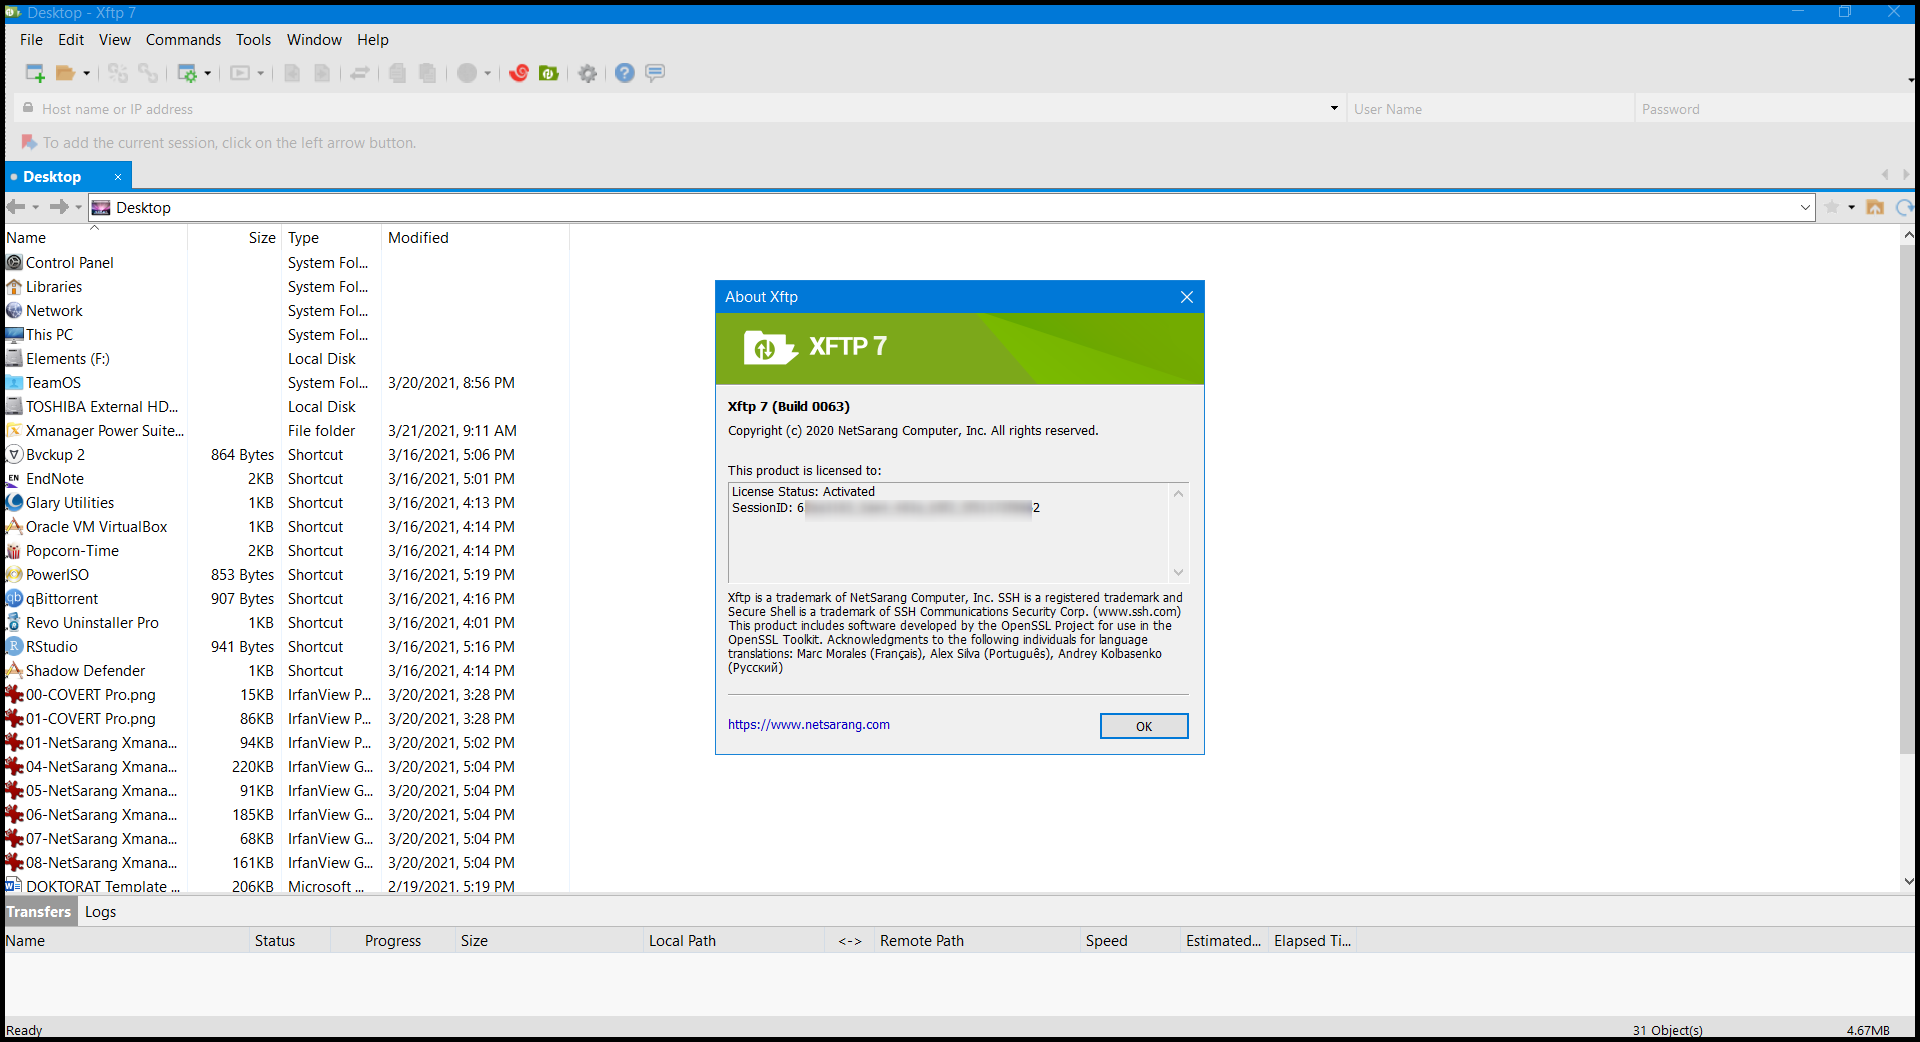Viewport: 1920px width, 1042px height.
Task: Expand the Back history dropdown arrow
Action: coord(36,207)
